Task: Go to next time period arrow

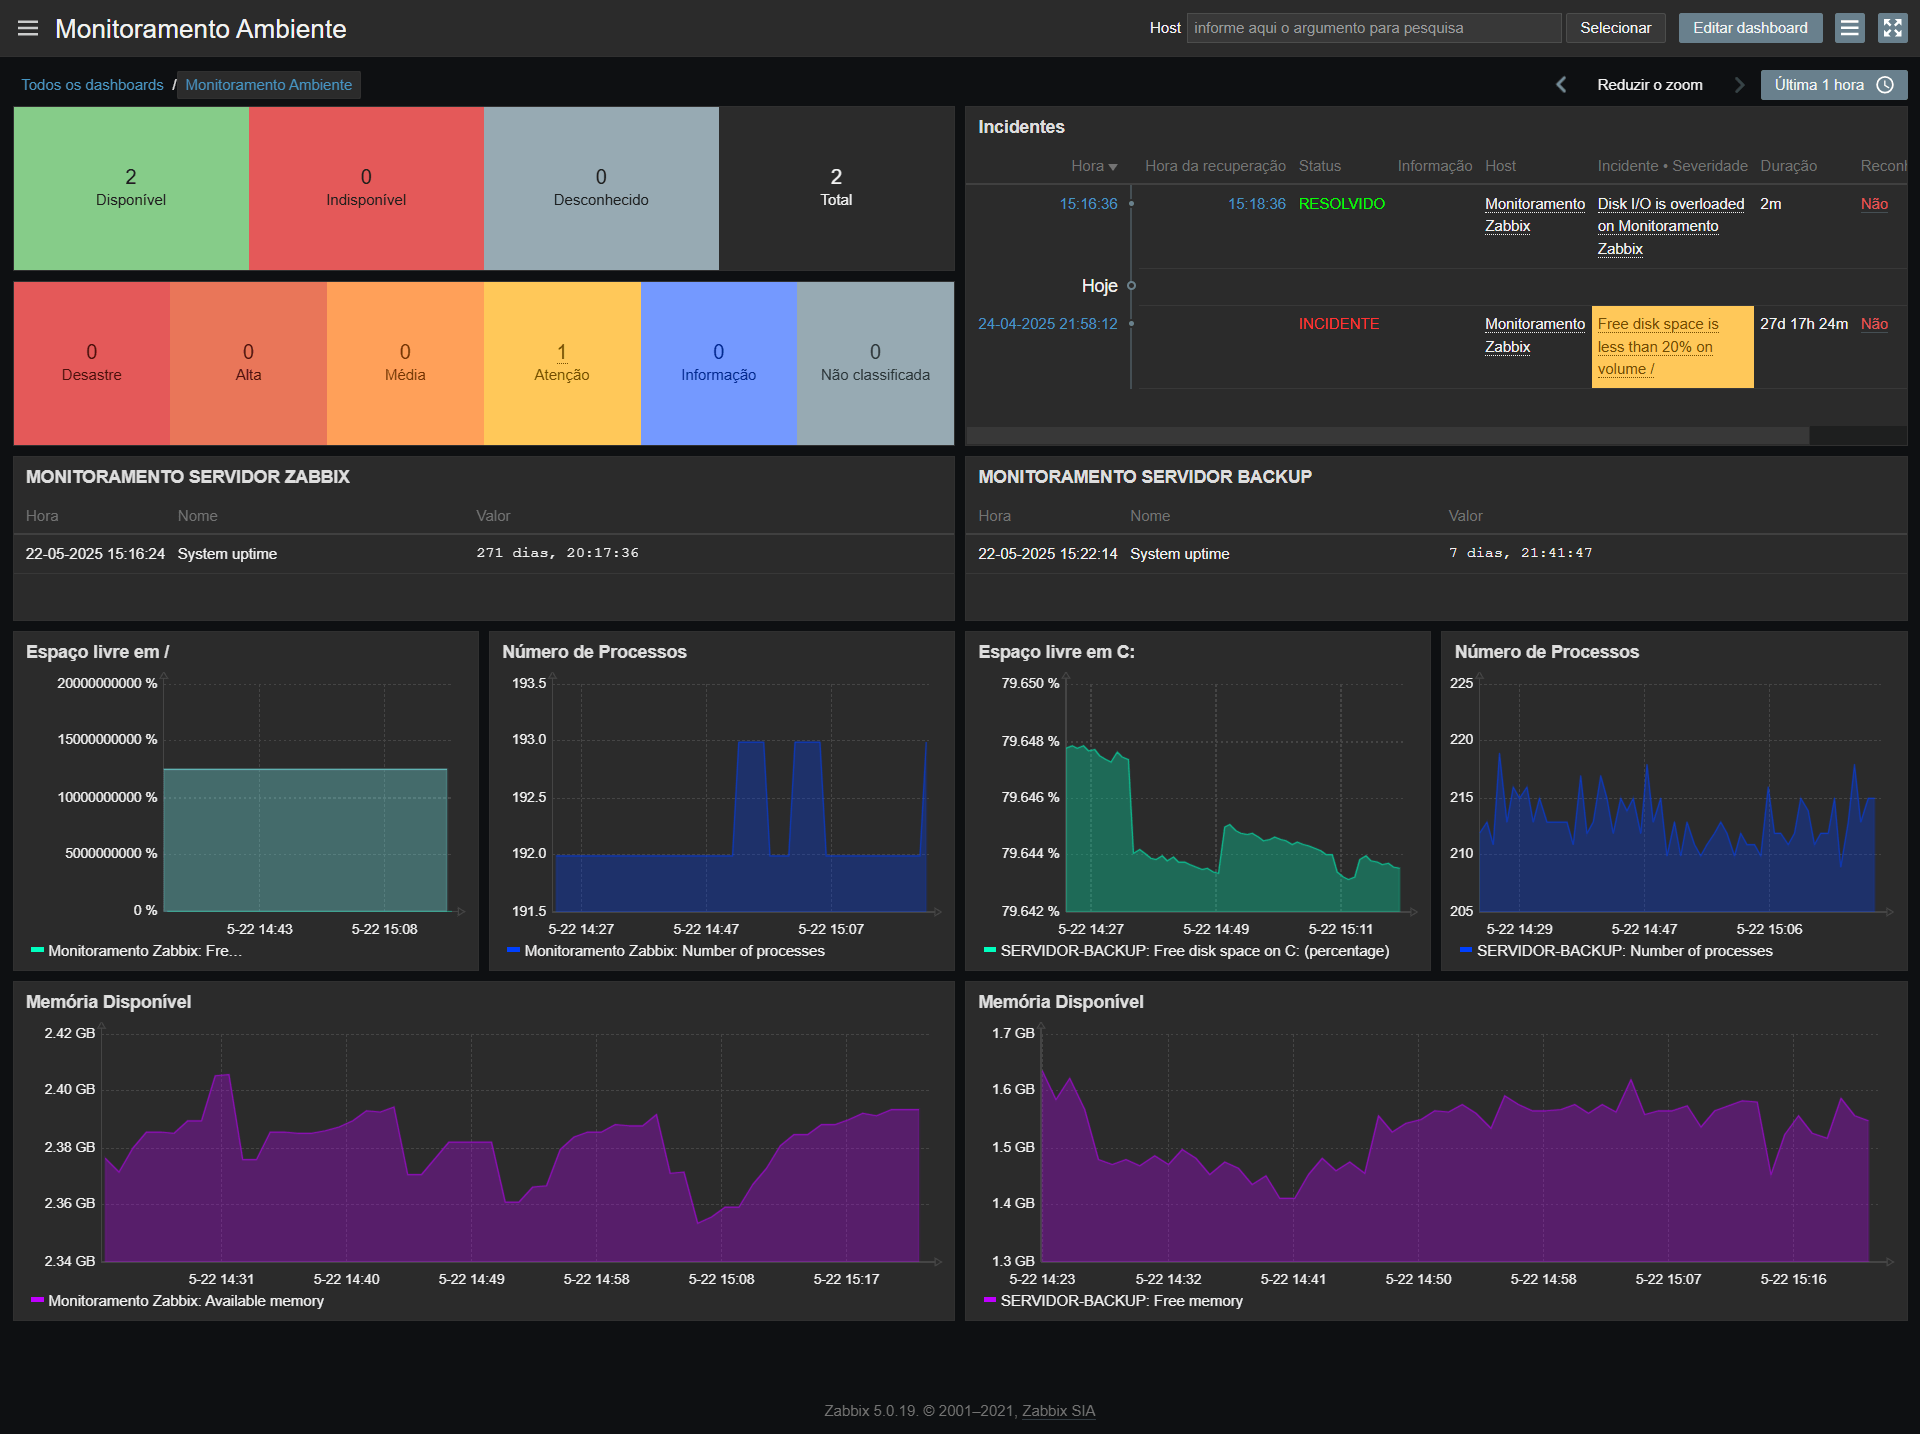Action: pyautogui.click(x=1739, y=85)
